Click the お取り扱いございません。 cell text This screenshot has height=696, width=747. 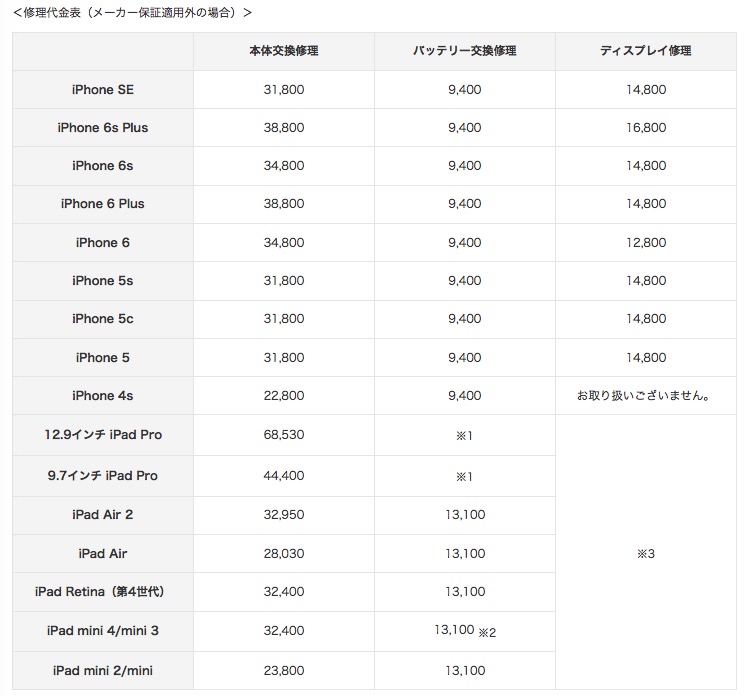click(645, 395)
